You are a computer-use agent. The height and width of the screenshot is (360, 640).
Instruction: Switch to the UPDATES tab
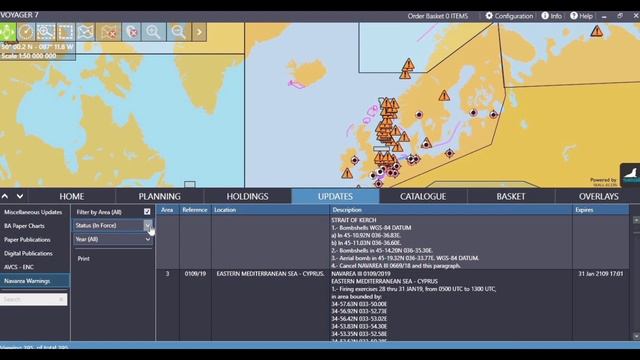(336, 196)
